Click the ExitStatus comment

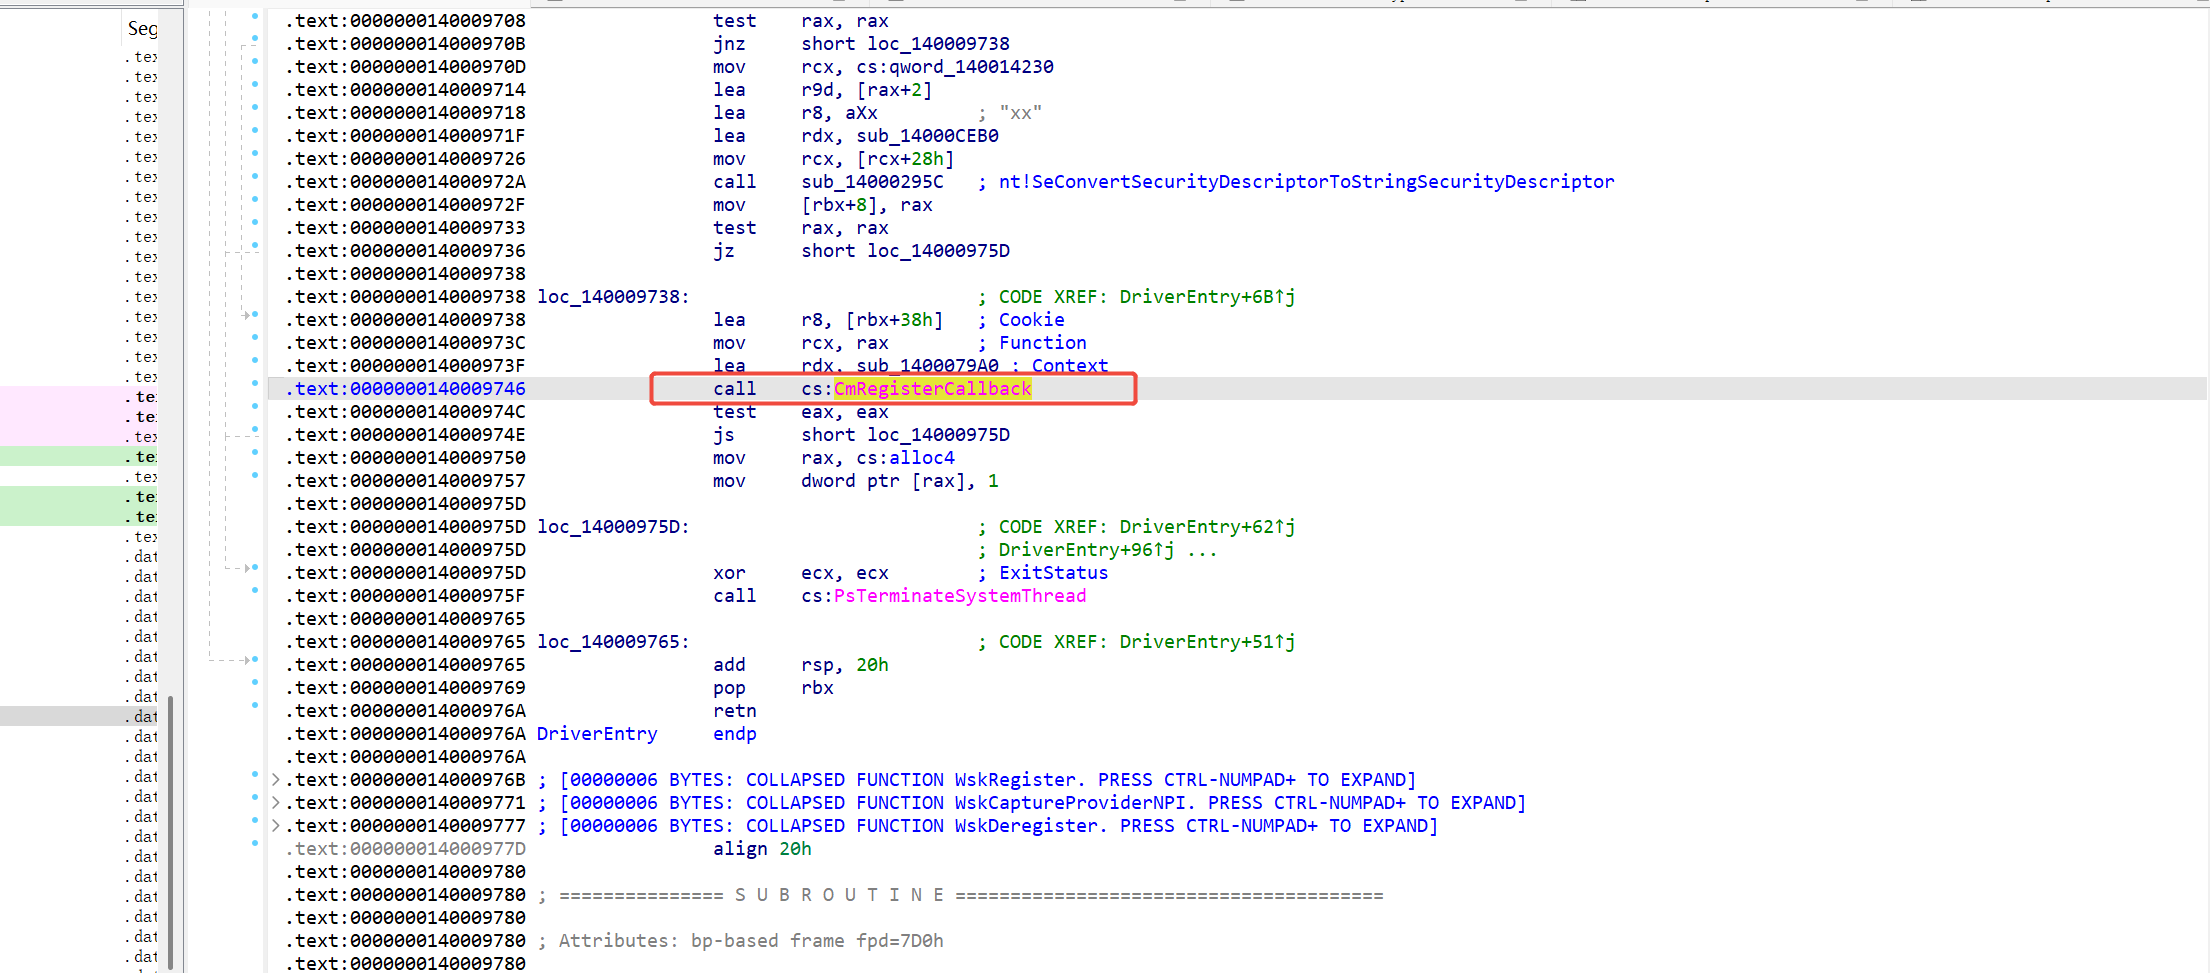1053,573
